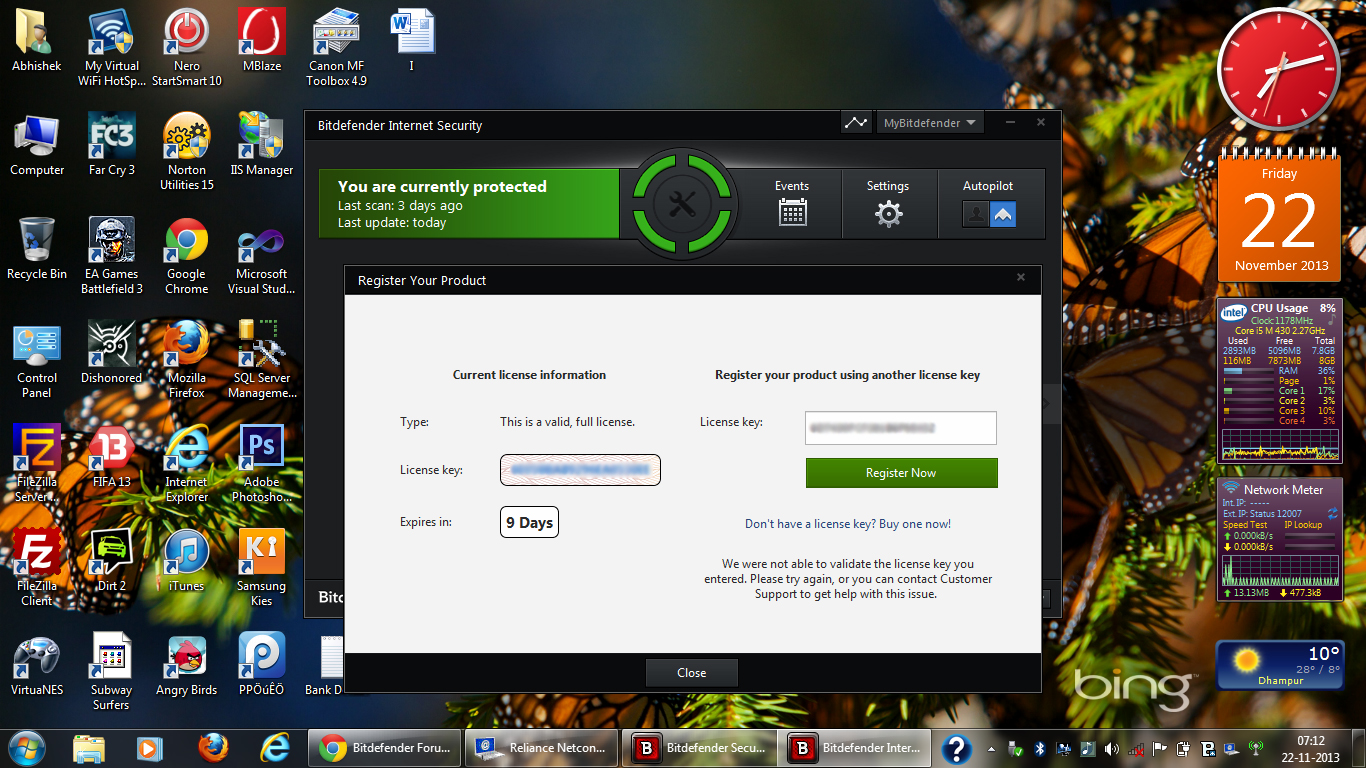Click the "9 Days" expiry box

pos(529,522)
